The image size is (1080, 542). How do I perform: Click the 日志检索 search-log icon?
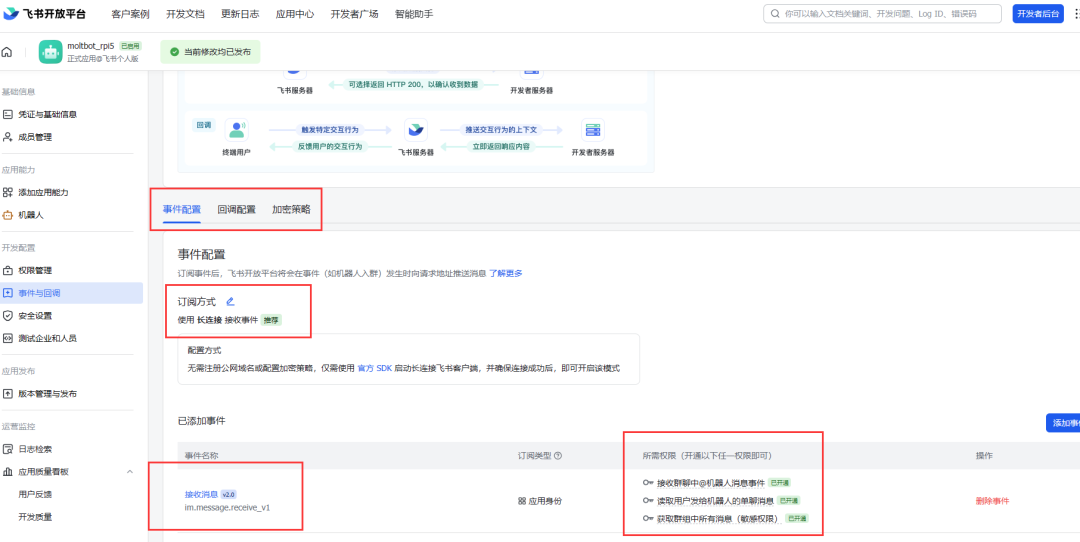[8, 449]
